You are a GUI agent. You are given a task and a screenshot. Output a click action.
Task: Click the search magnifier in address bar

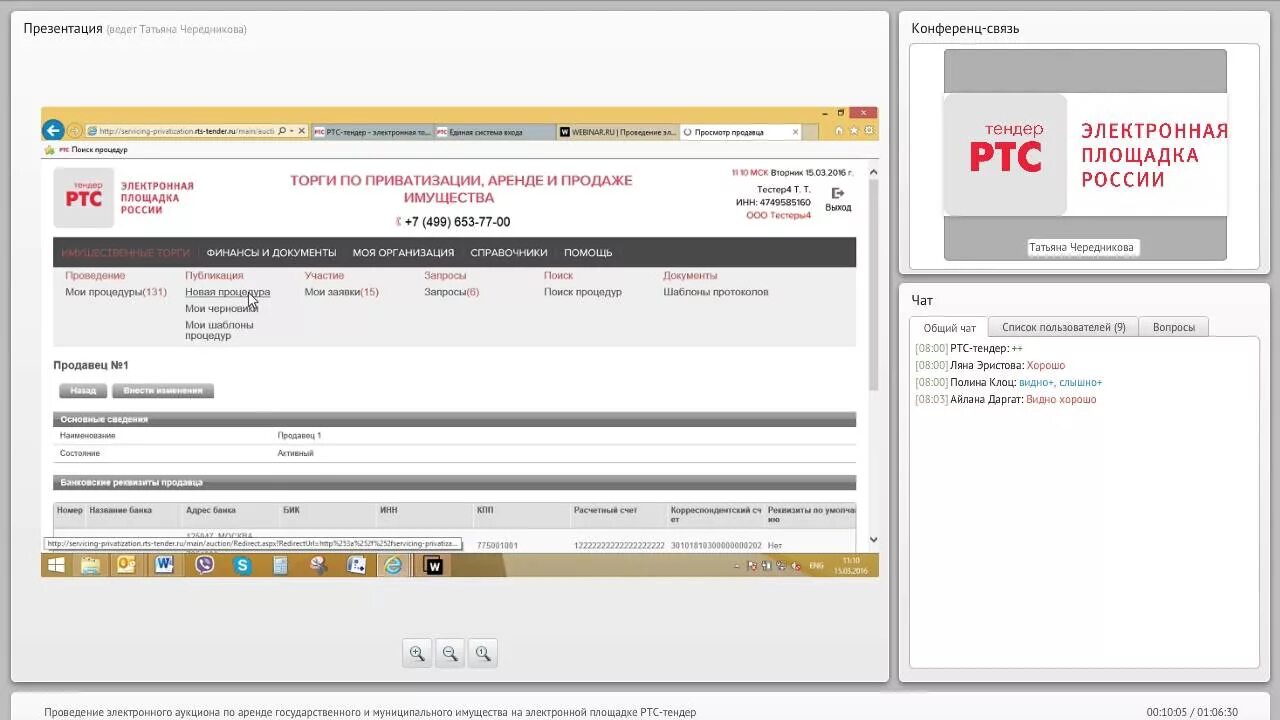pyautogui.click(x=283, y=131)
